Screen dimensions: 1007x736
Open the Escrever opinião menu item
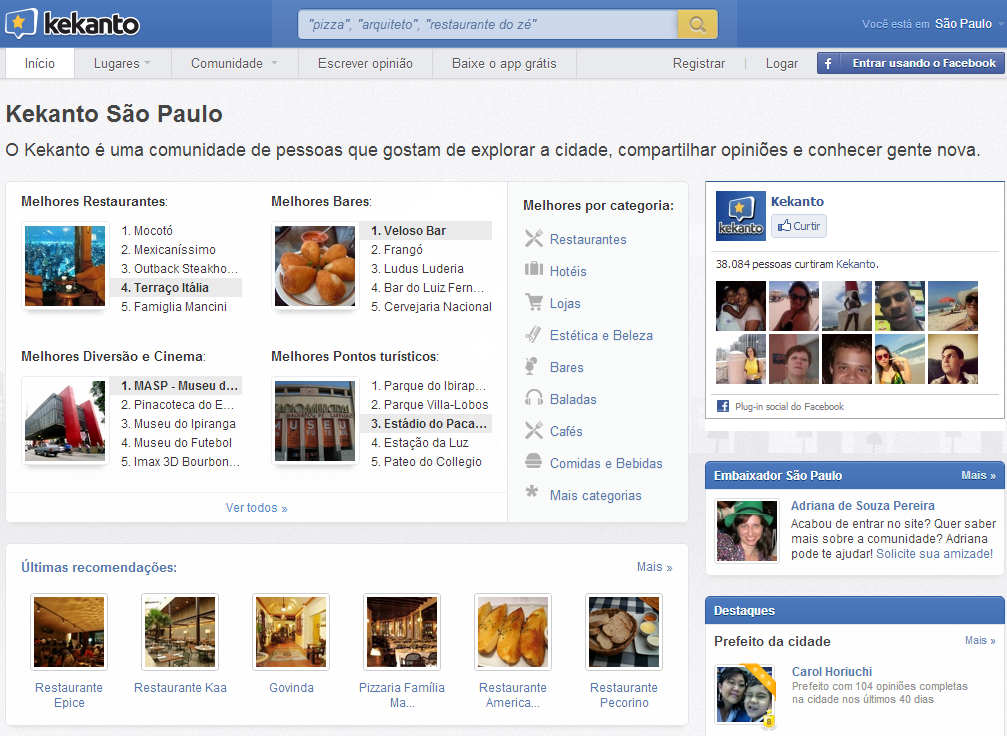(x=365, y=64)
